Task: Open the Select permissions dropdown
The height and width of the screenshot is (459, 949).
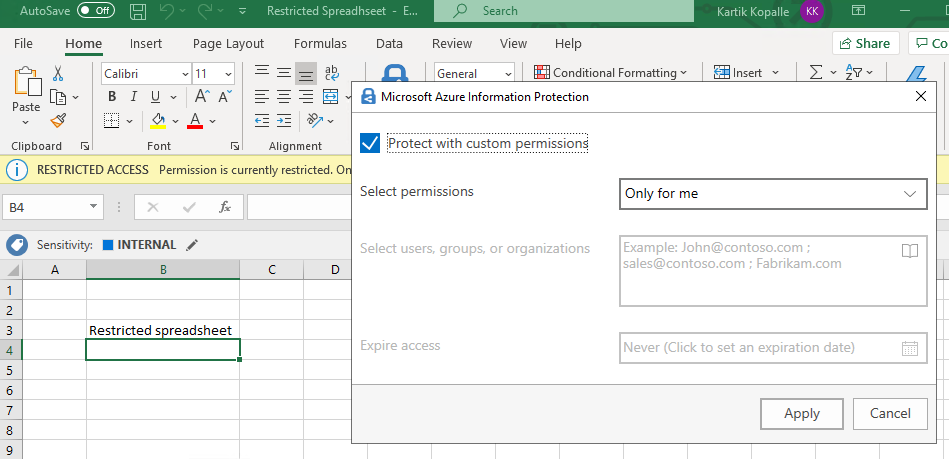Action: coord(773,194)
